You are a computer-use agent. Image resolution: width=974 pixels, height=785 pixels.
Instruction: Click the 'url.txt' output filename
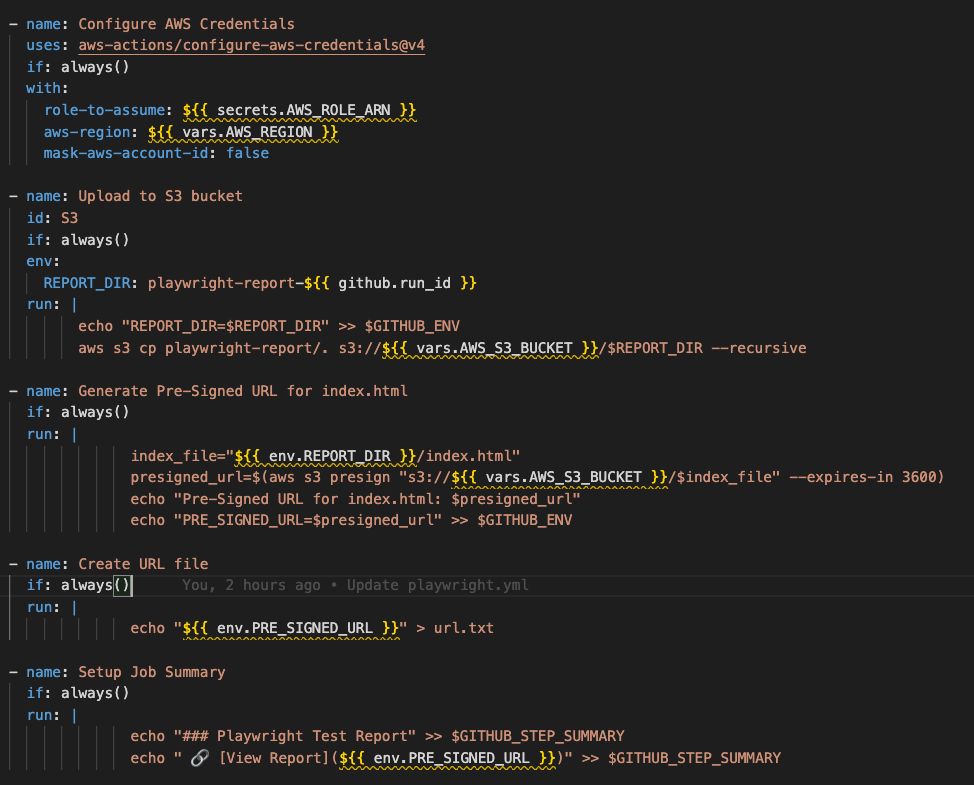tap(463, 628)
